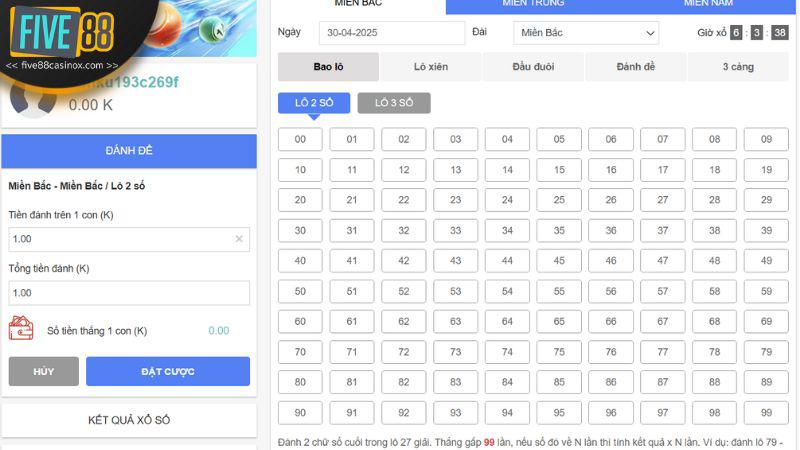Select the Lô xiên bet type
The width and height of the screenshot is (800, 450).
(x=431, y=67)
